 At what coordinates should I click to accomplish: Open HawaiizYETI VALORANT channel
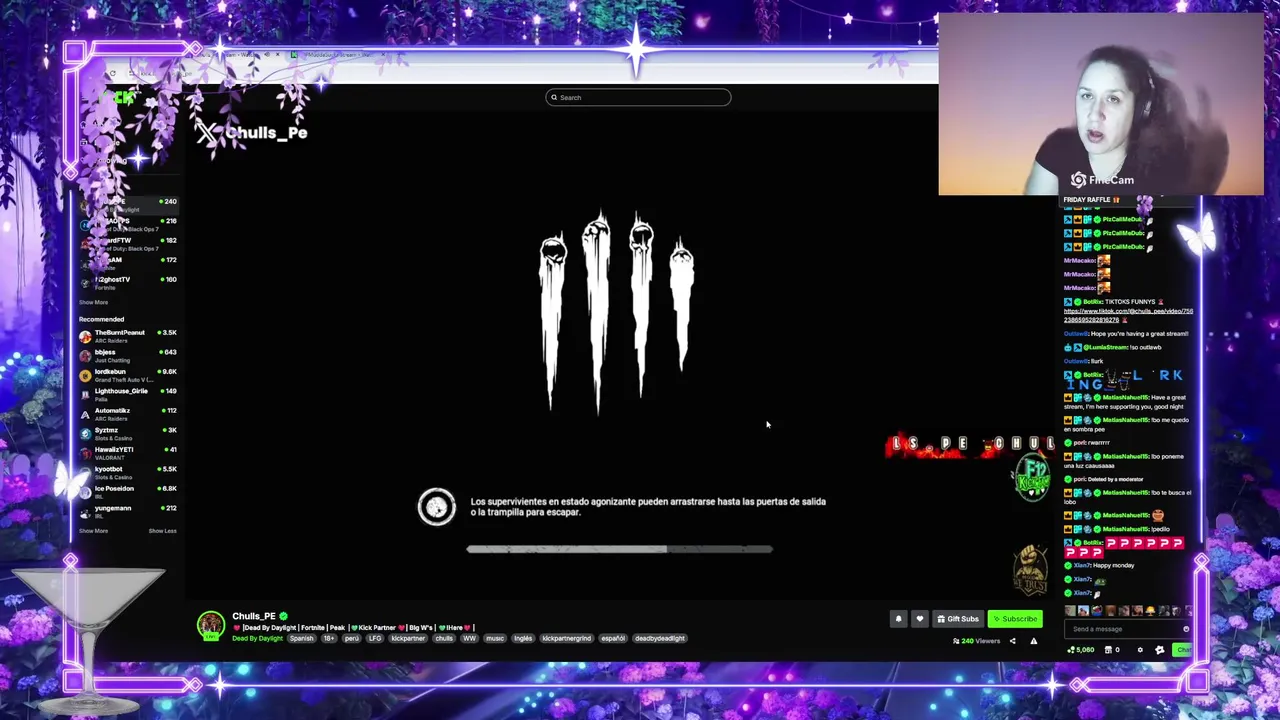click(x=129, y=453)
